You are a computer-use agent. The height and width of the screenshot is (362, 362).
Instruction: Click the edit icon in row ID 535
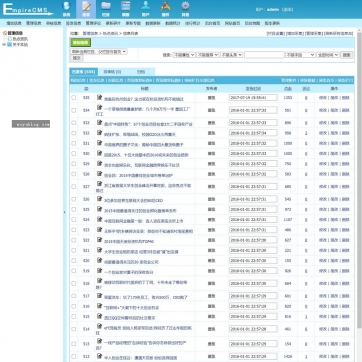point(99,97)
